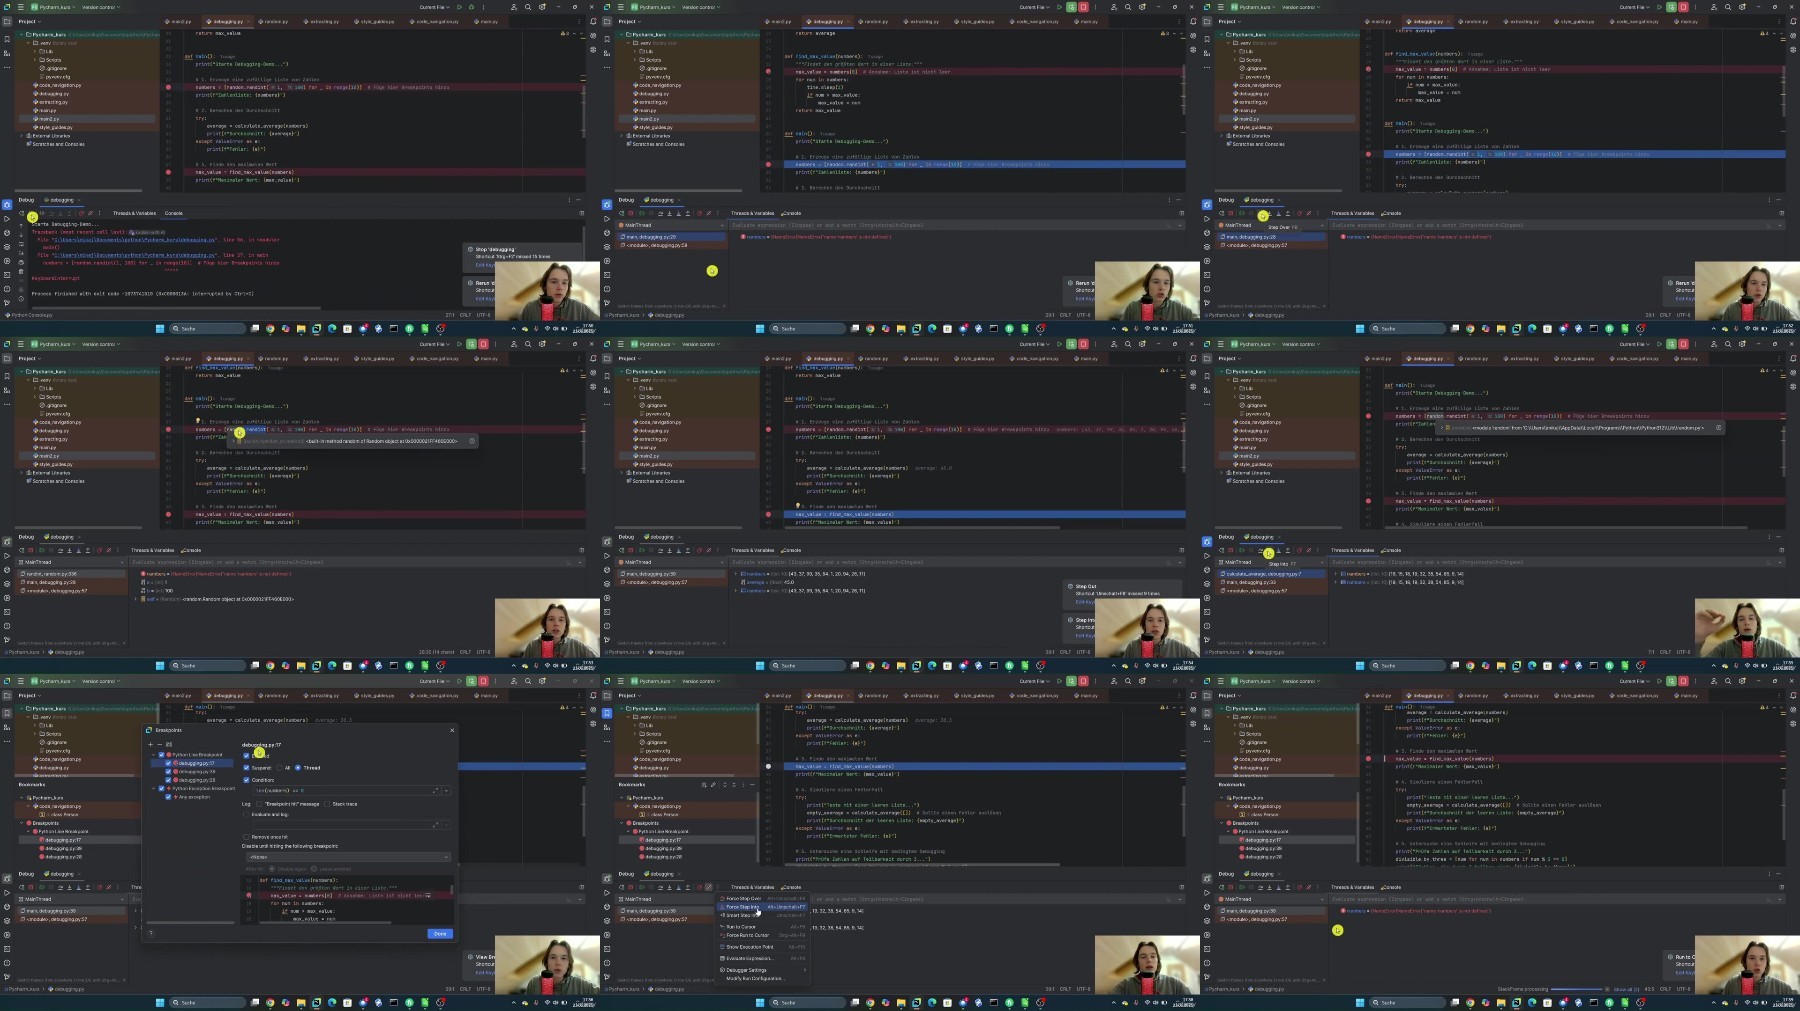
Task: Expand the self = {Random} variable node
Action: 136,599
